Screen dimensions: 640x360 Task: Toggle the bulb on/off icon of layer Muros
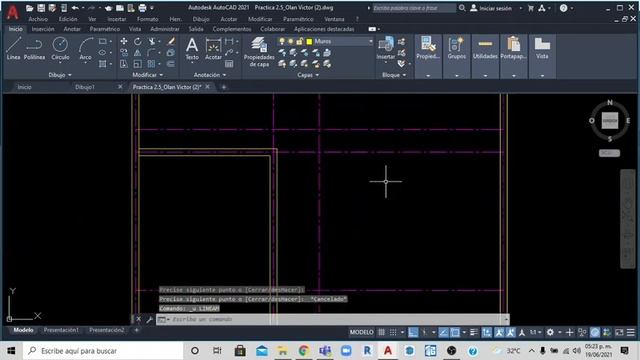282,41
